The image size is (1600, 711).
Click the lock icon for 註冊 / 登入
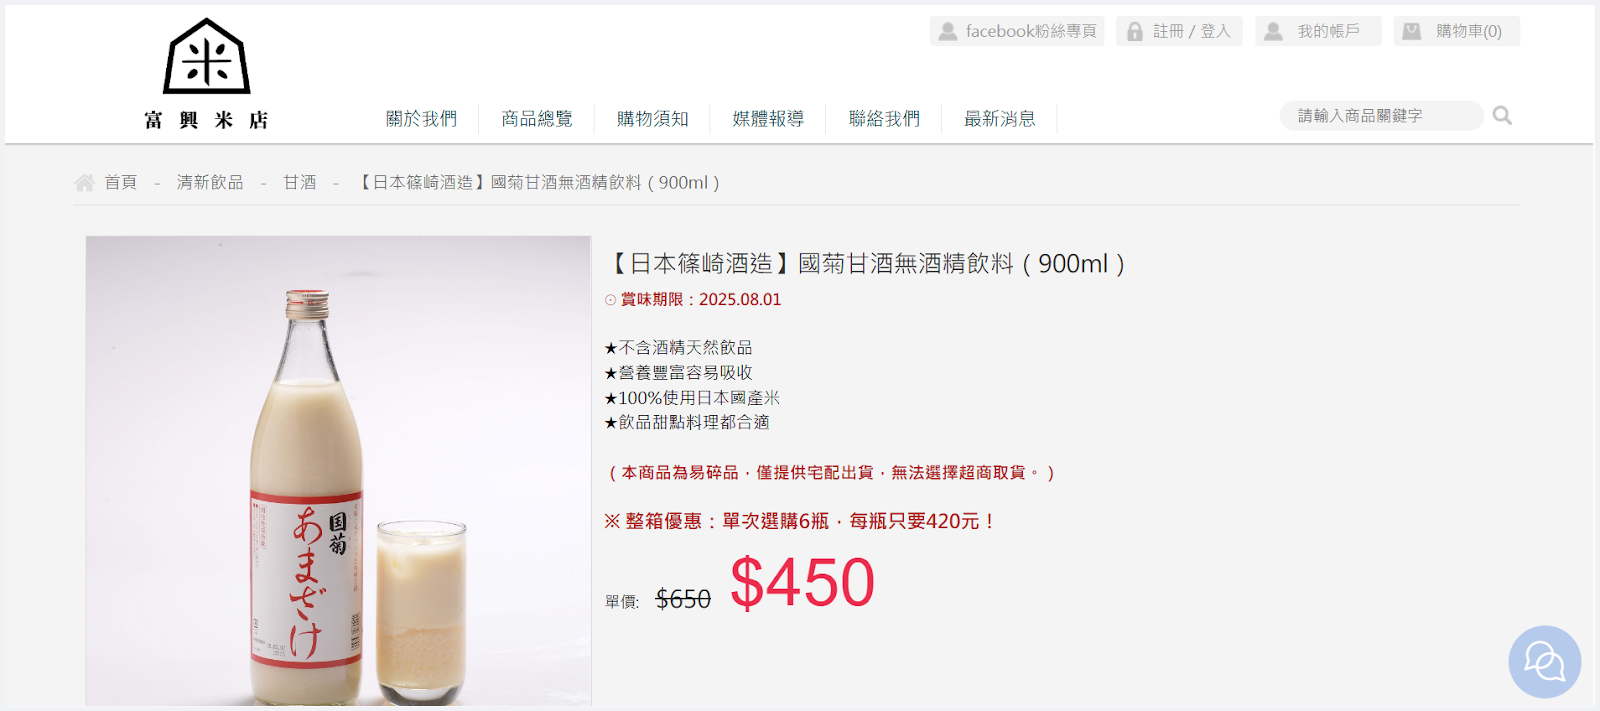[x=1135, y=32]
